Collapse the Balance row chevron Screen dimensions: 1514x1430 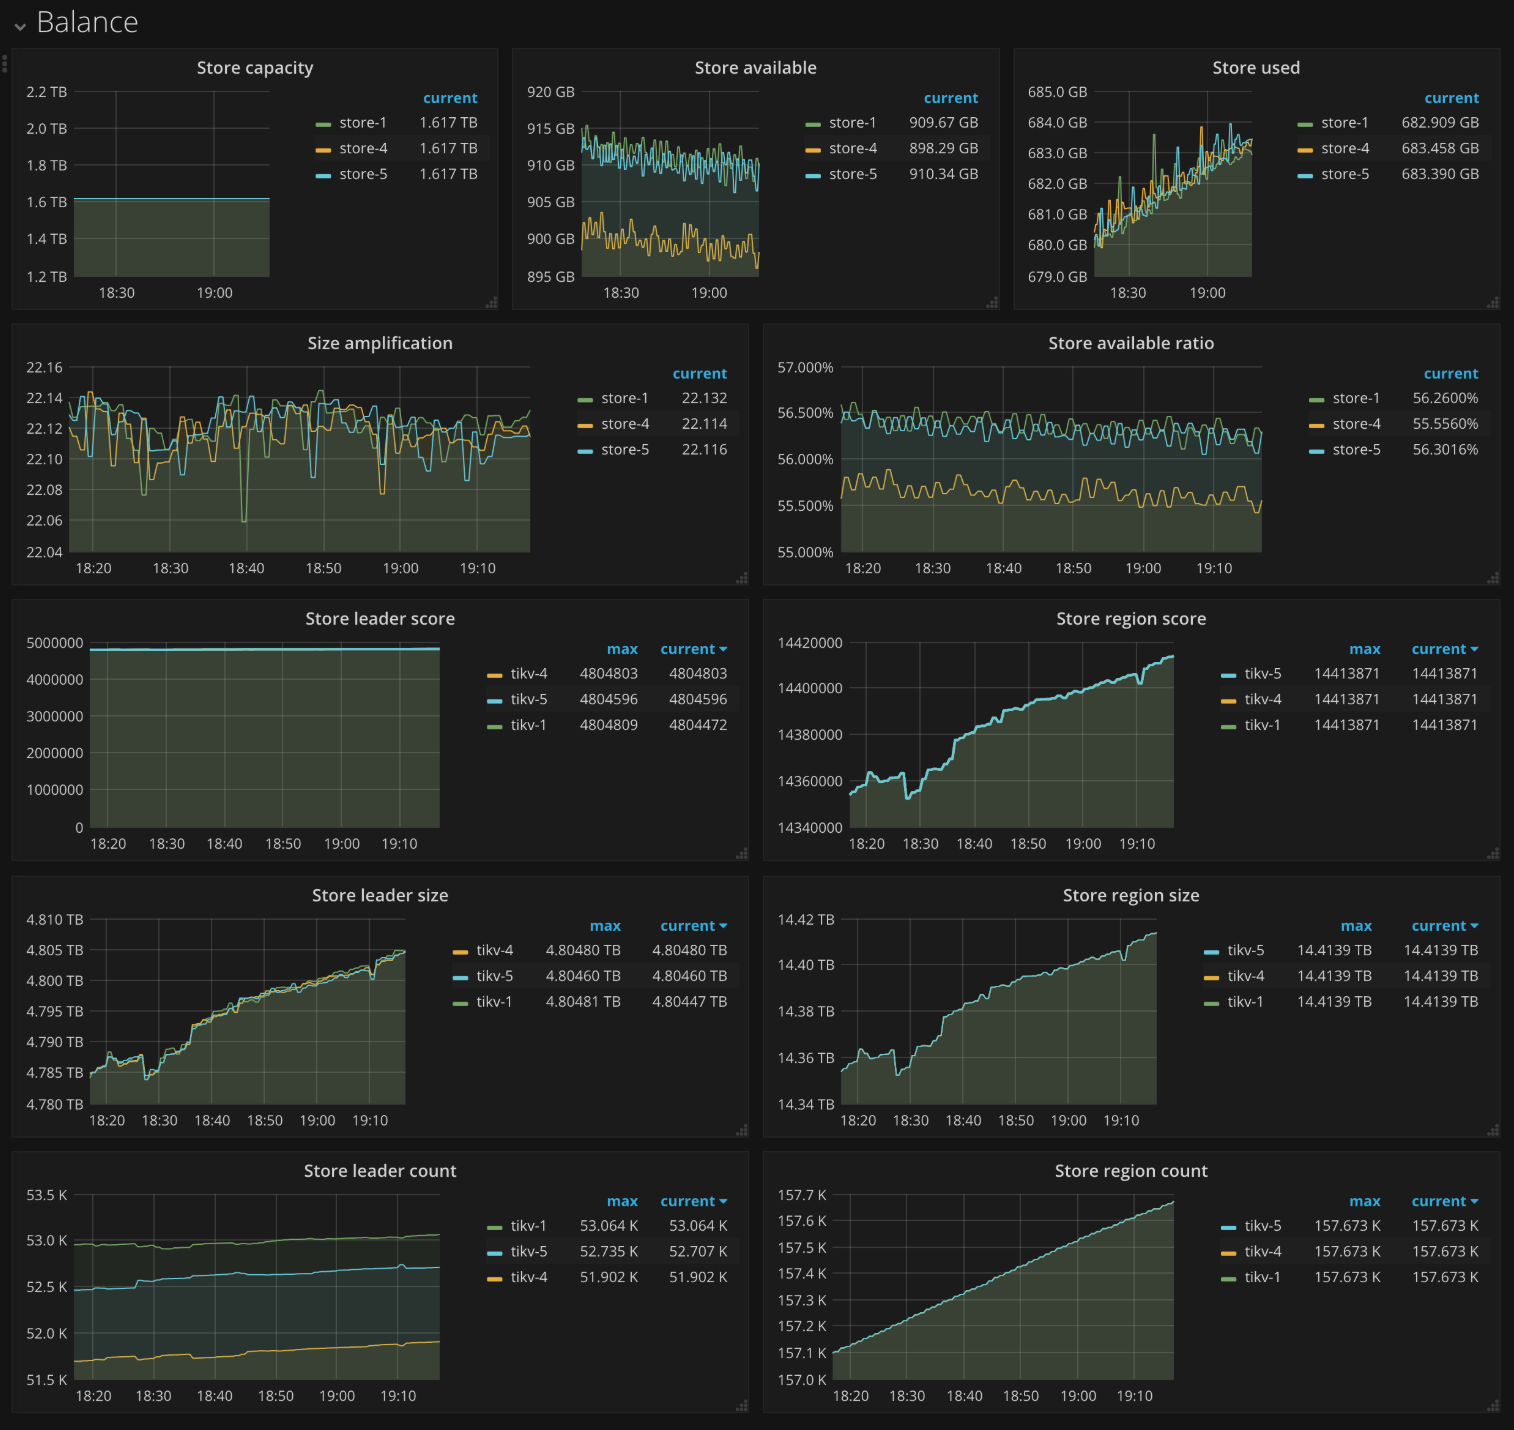pyautogui.click(x=20, y=26)
